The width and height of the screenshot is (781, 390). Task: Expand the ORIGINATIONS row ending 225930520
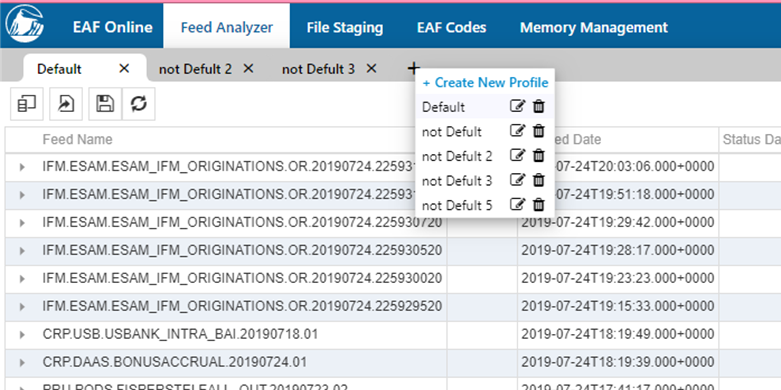[x=22, y=251]
